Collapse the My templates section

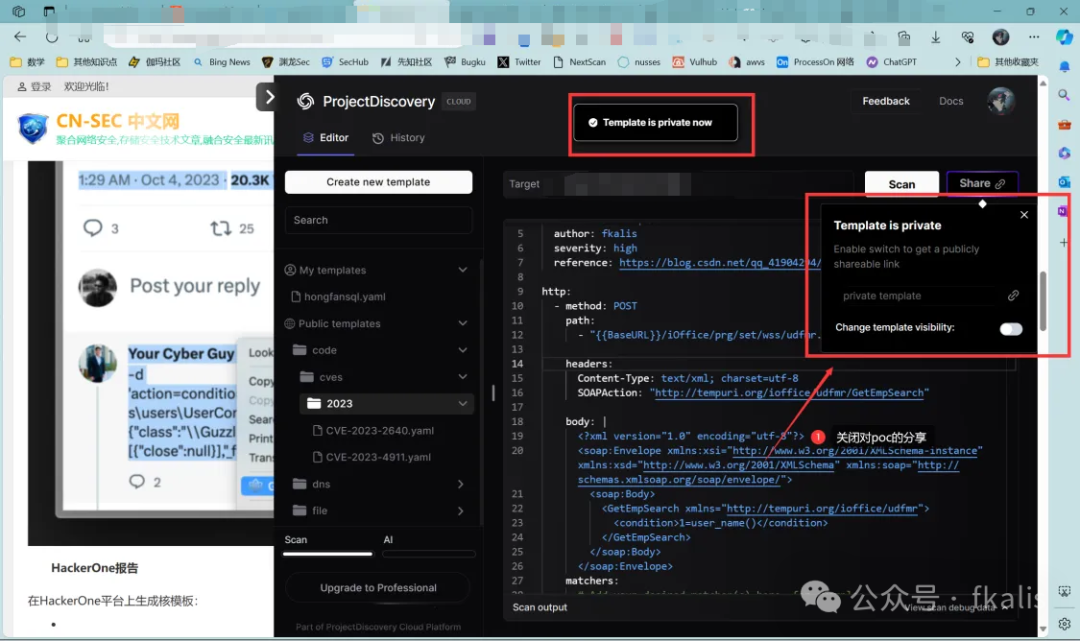pos(462,270)
